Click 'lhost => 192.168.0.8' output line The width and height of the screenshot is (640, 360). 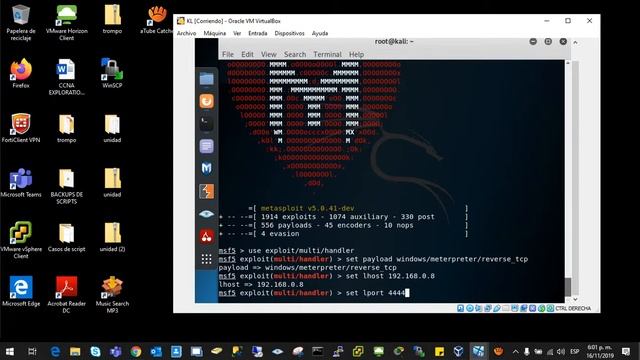261,284
